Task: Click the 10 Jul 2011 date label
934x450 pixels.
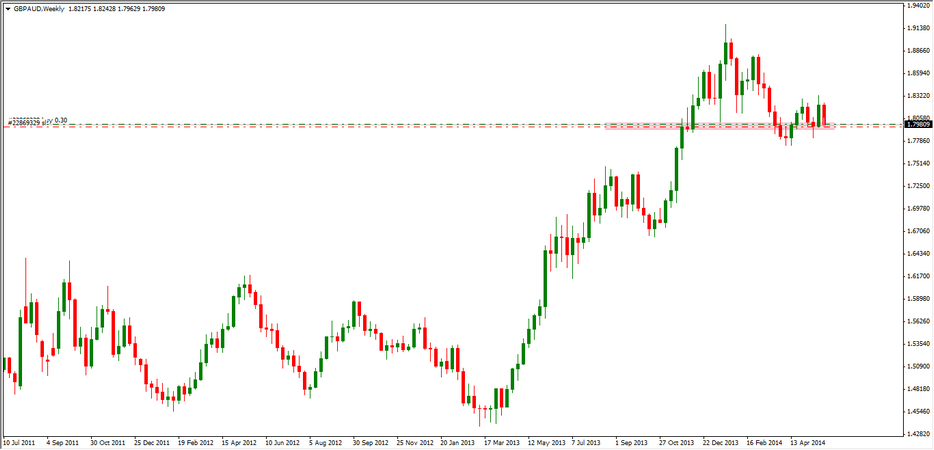Action: tap(22, 442)
